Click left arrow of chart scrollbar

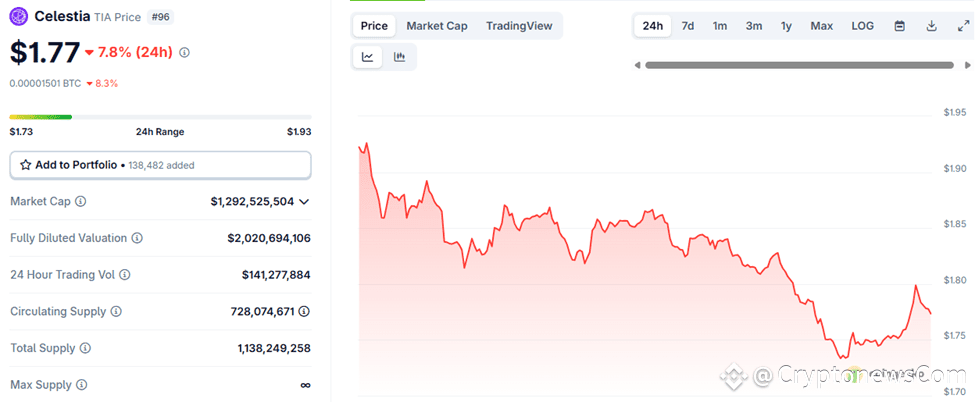(637, 65)
